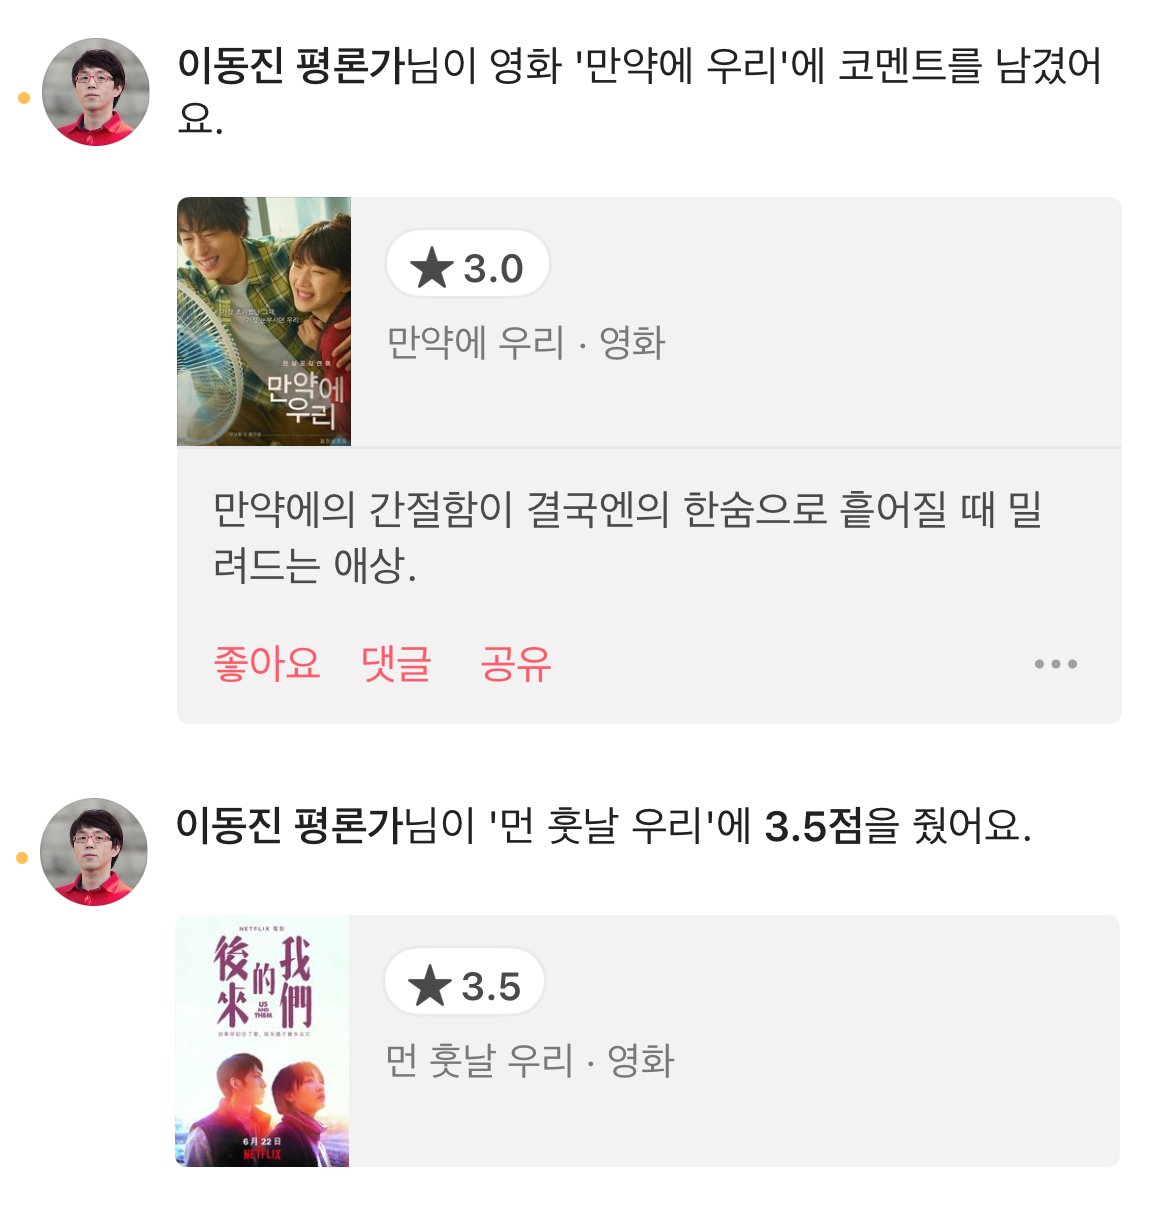1166x1230 pixels.
Task: Click orange unread dot beside second notification
Action: pyautogui.click(x=22, y=858)
